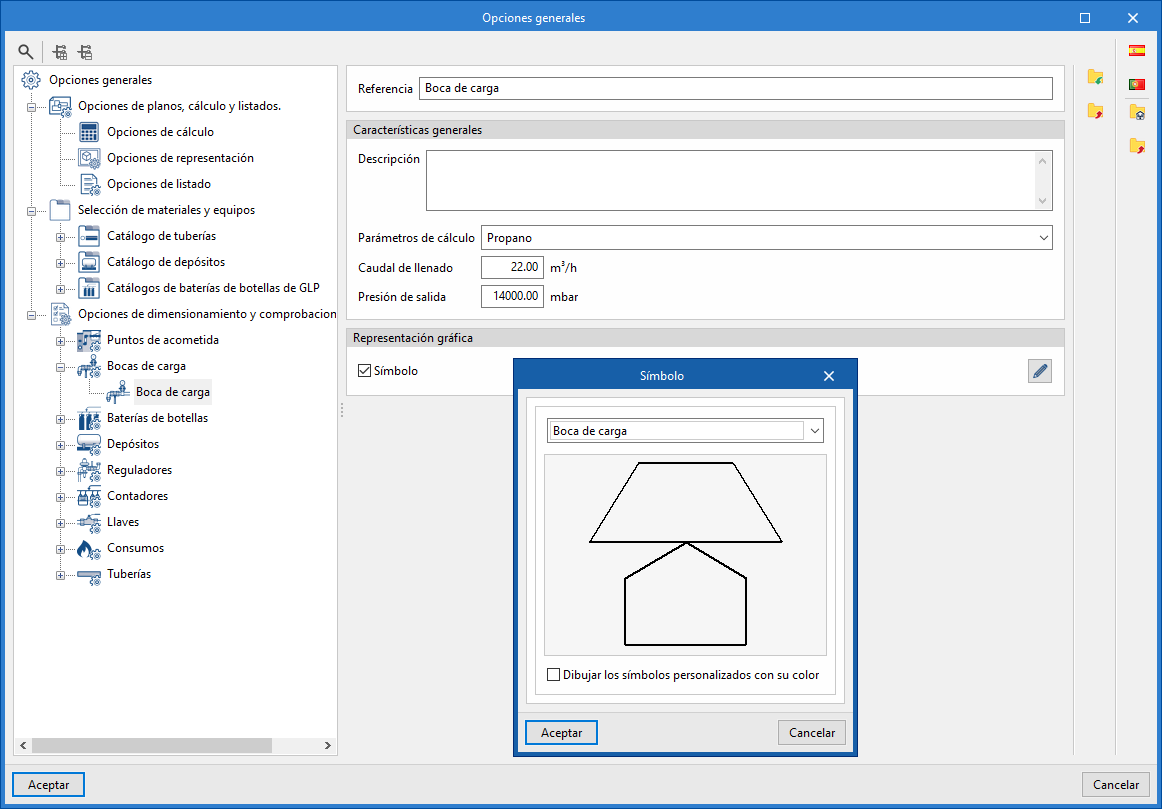Select Opciones de listado tree item
This screenshot has height=809, width=1162.
click(x=159, y=184)
